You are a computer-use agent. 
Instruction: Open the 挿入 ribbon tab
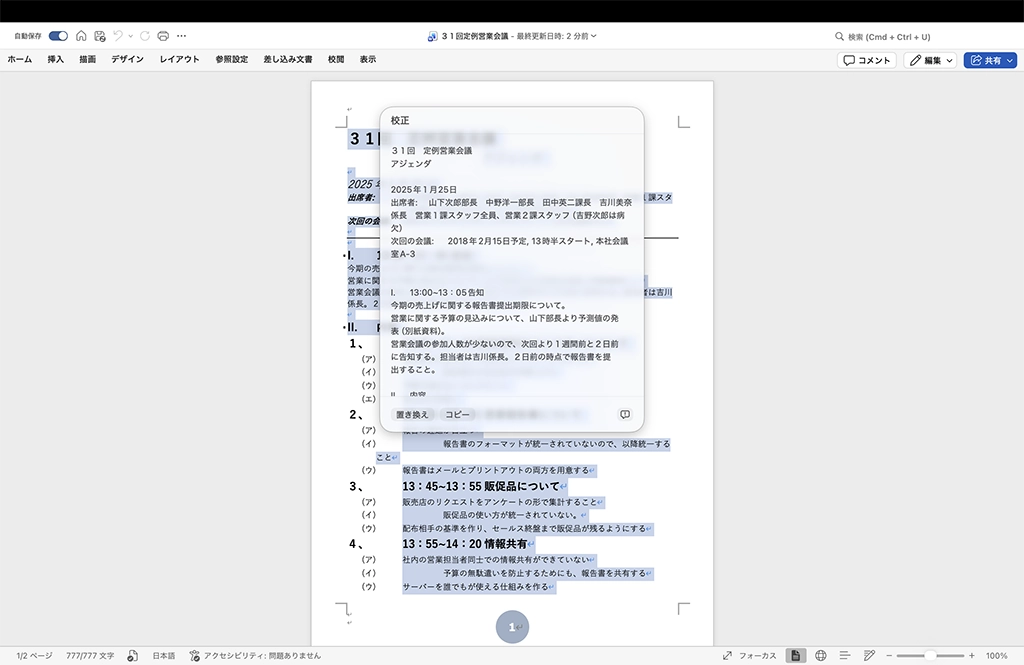56,60
